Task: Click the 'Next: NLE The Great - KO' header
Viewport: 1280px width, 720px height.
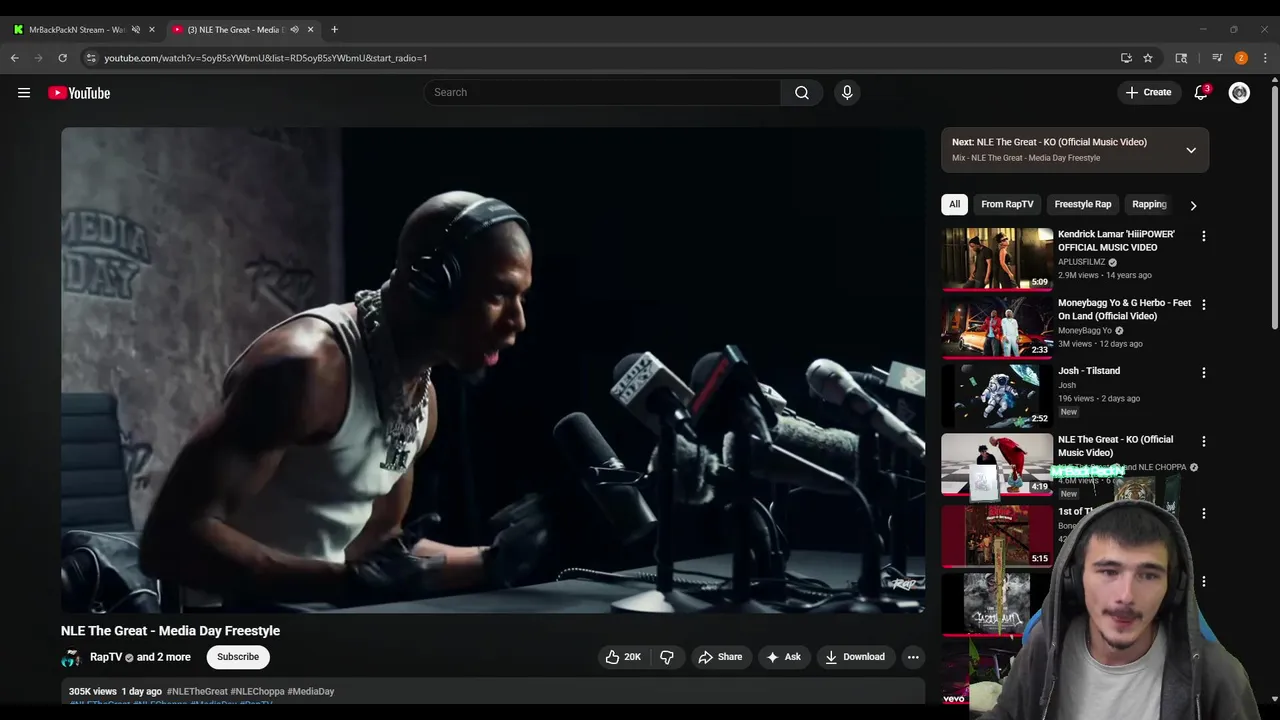Action: coord(1049,142)
